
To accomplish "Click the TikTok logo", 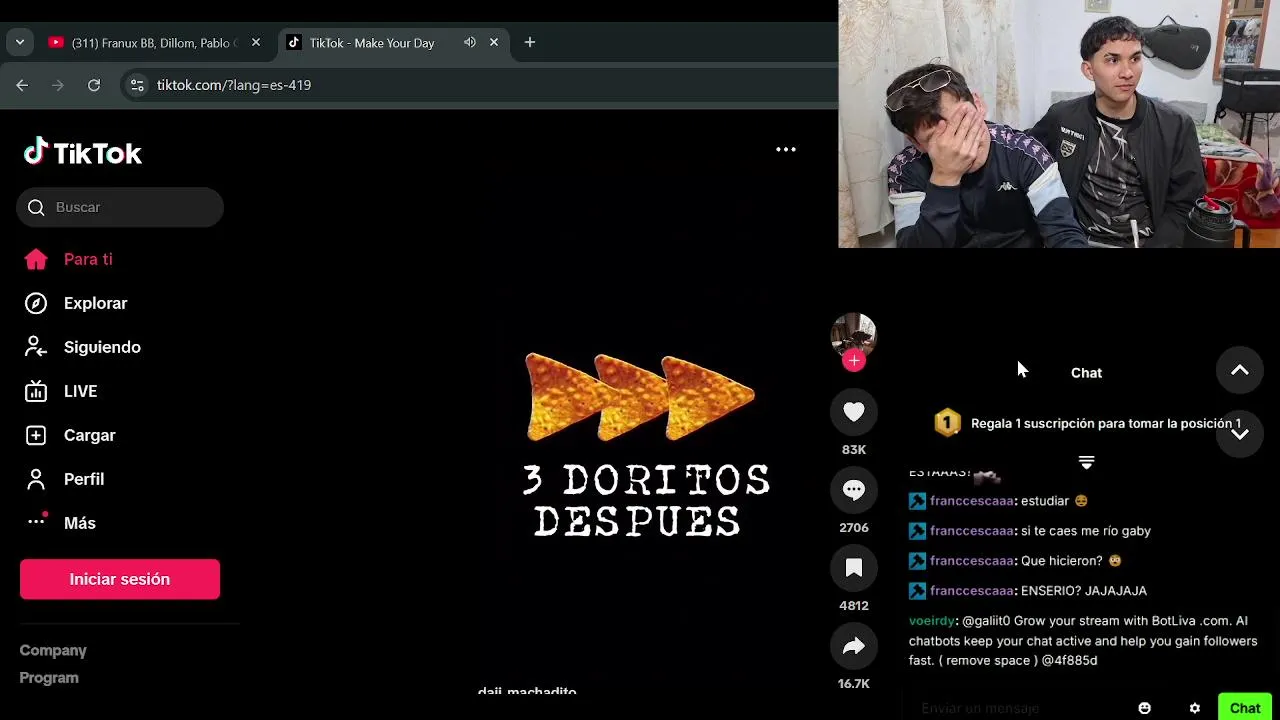I will pos(83,153).
